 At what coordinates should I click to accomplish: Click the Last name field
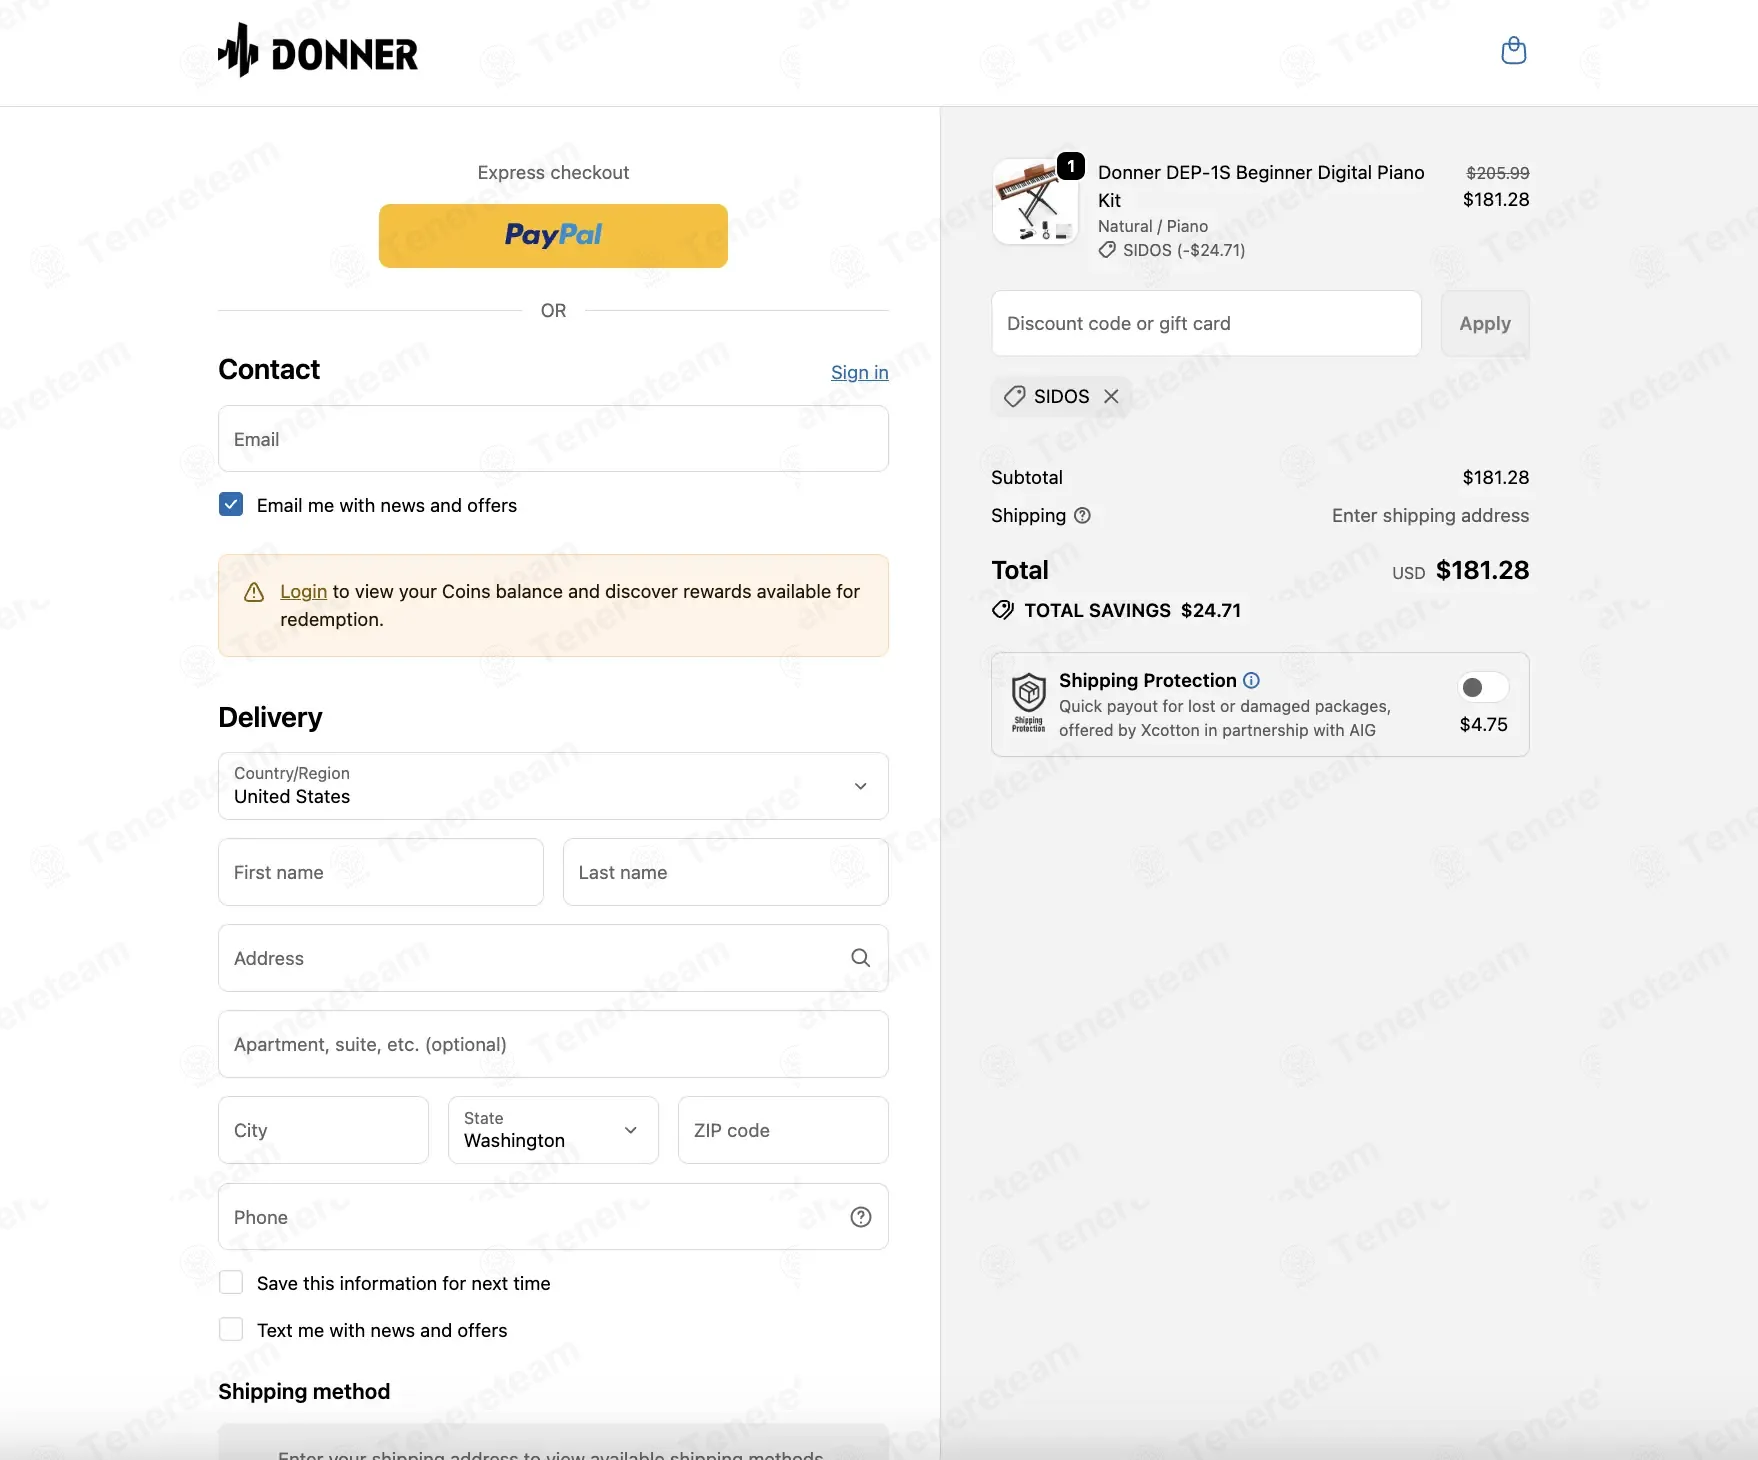point(726,872)
